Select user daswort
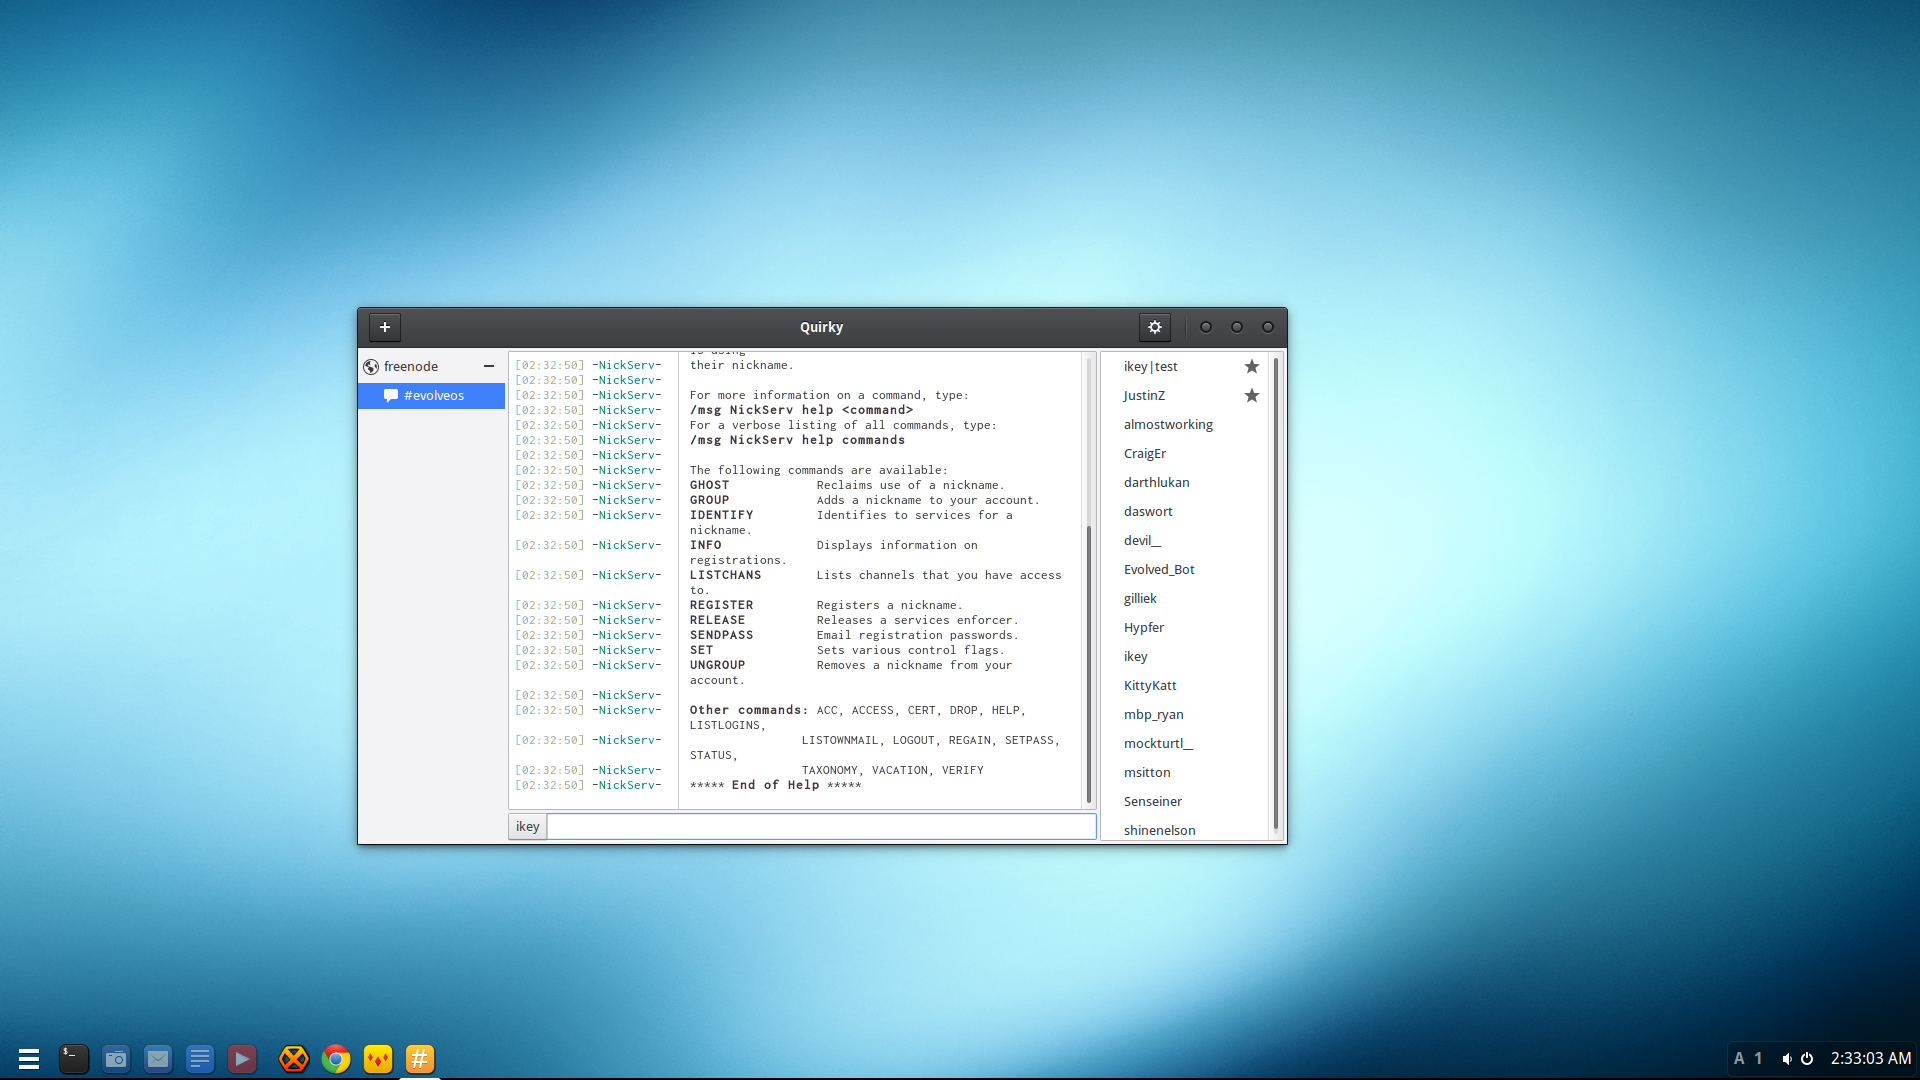The height and width of the screenshot is (1080, 1920). coord(1185,511)
